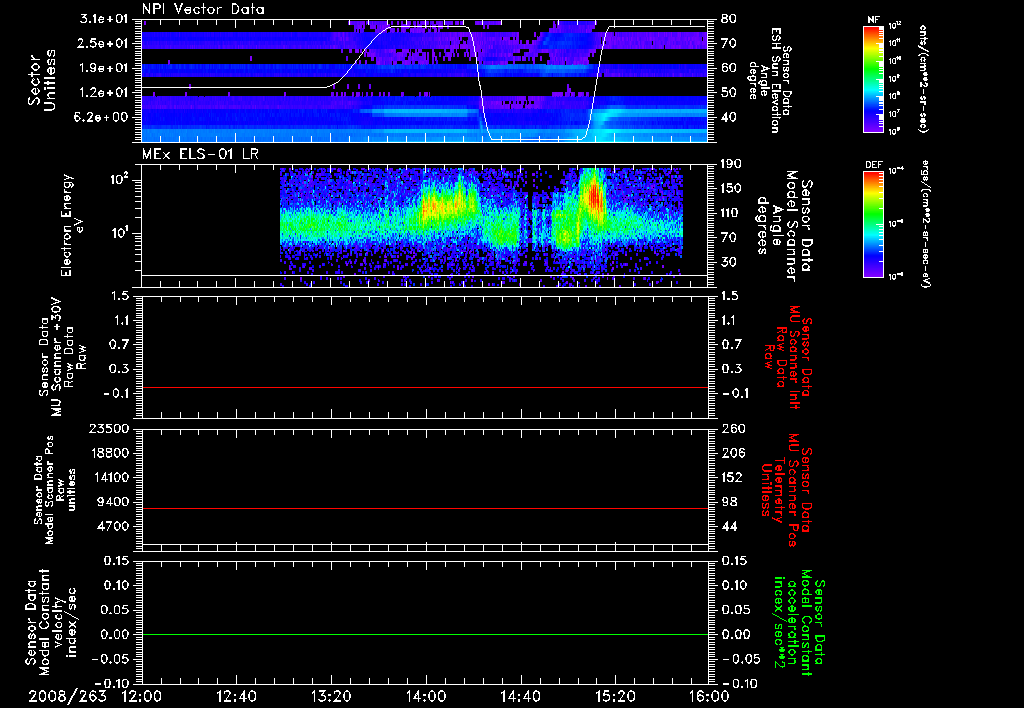Click the NPI Vector Data panel title

point(203,9)
